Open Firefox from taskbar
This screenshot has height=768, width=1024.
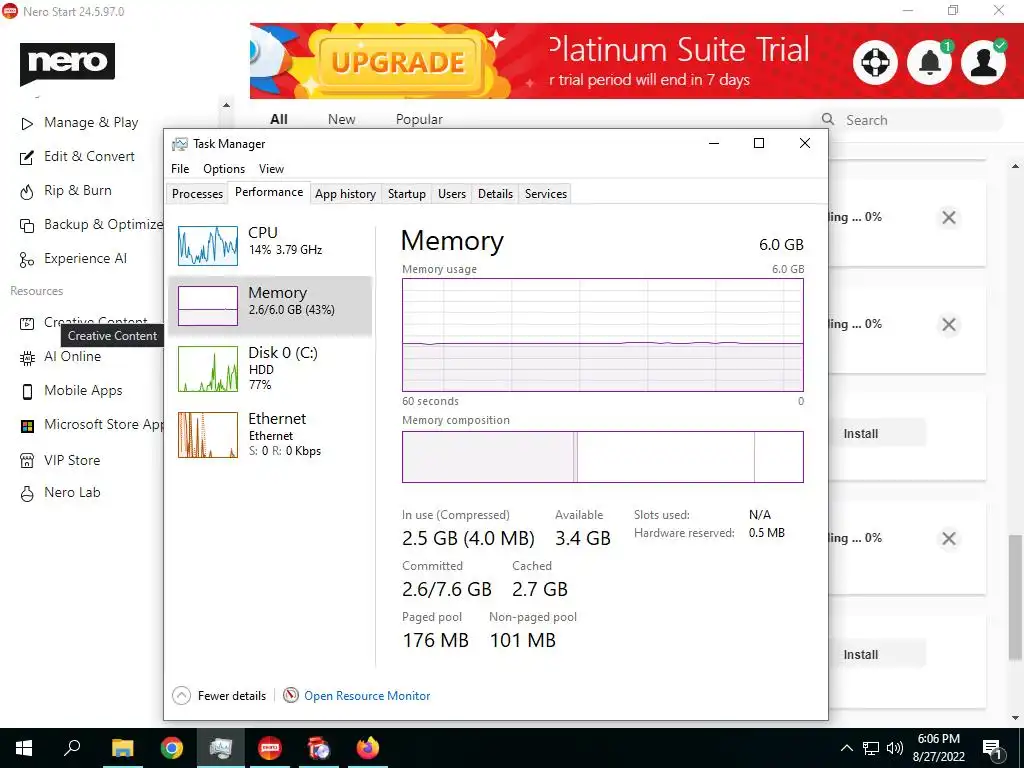tap(368, 748)
